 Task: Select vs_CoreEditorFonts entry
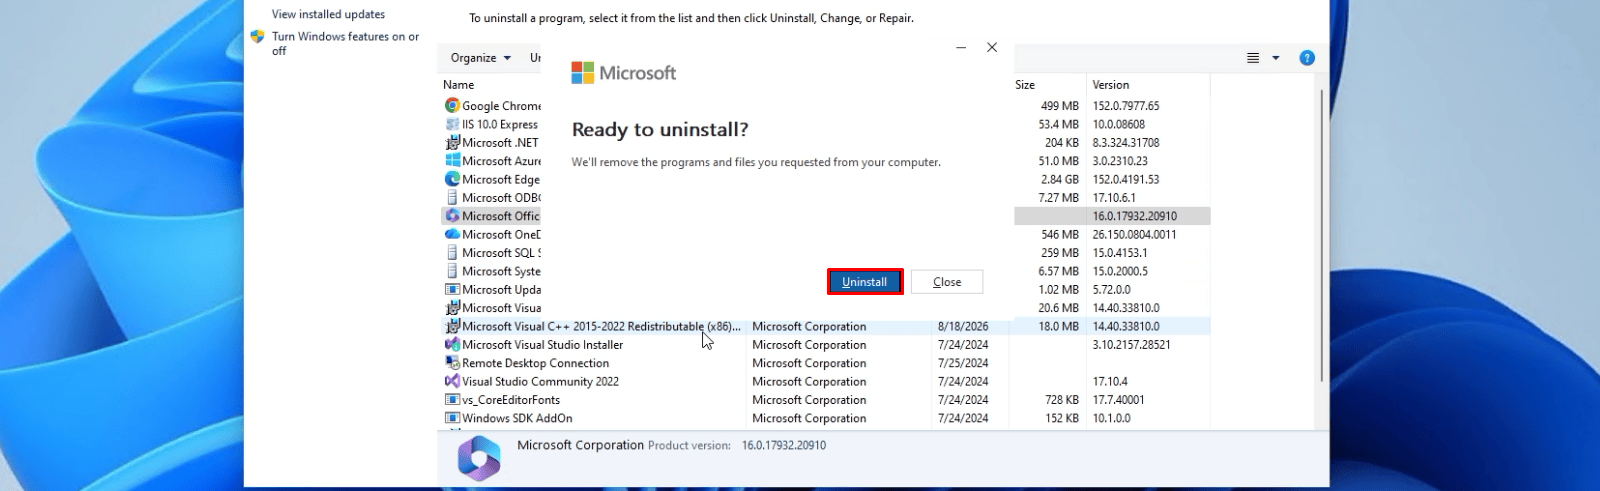511,400
